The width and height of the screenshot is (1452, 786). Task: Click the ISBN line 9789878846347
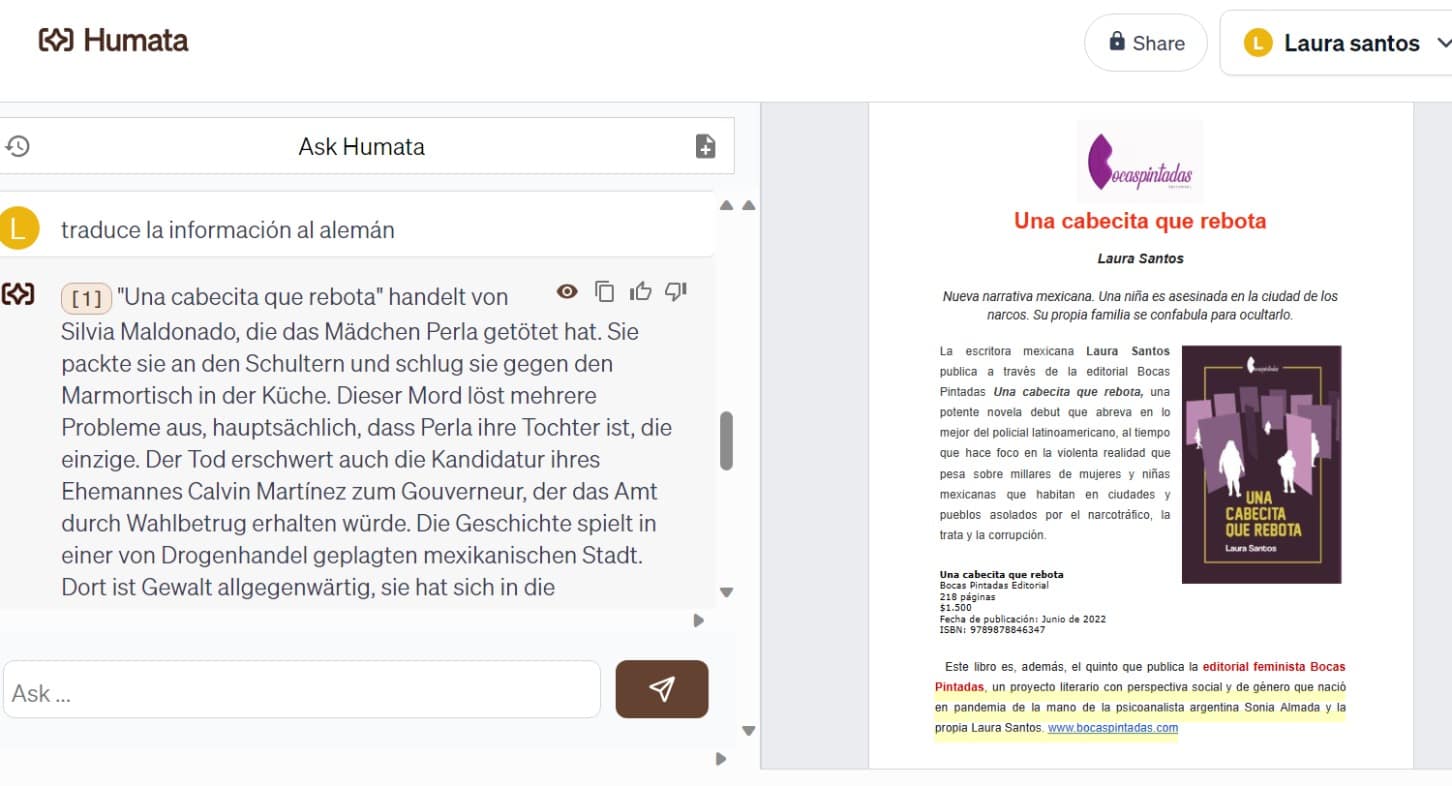point(992,630)
